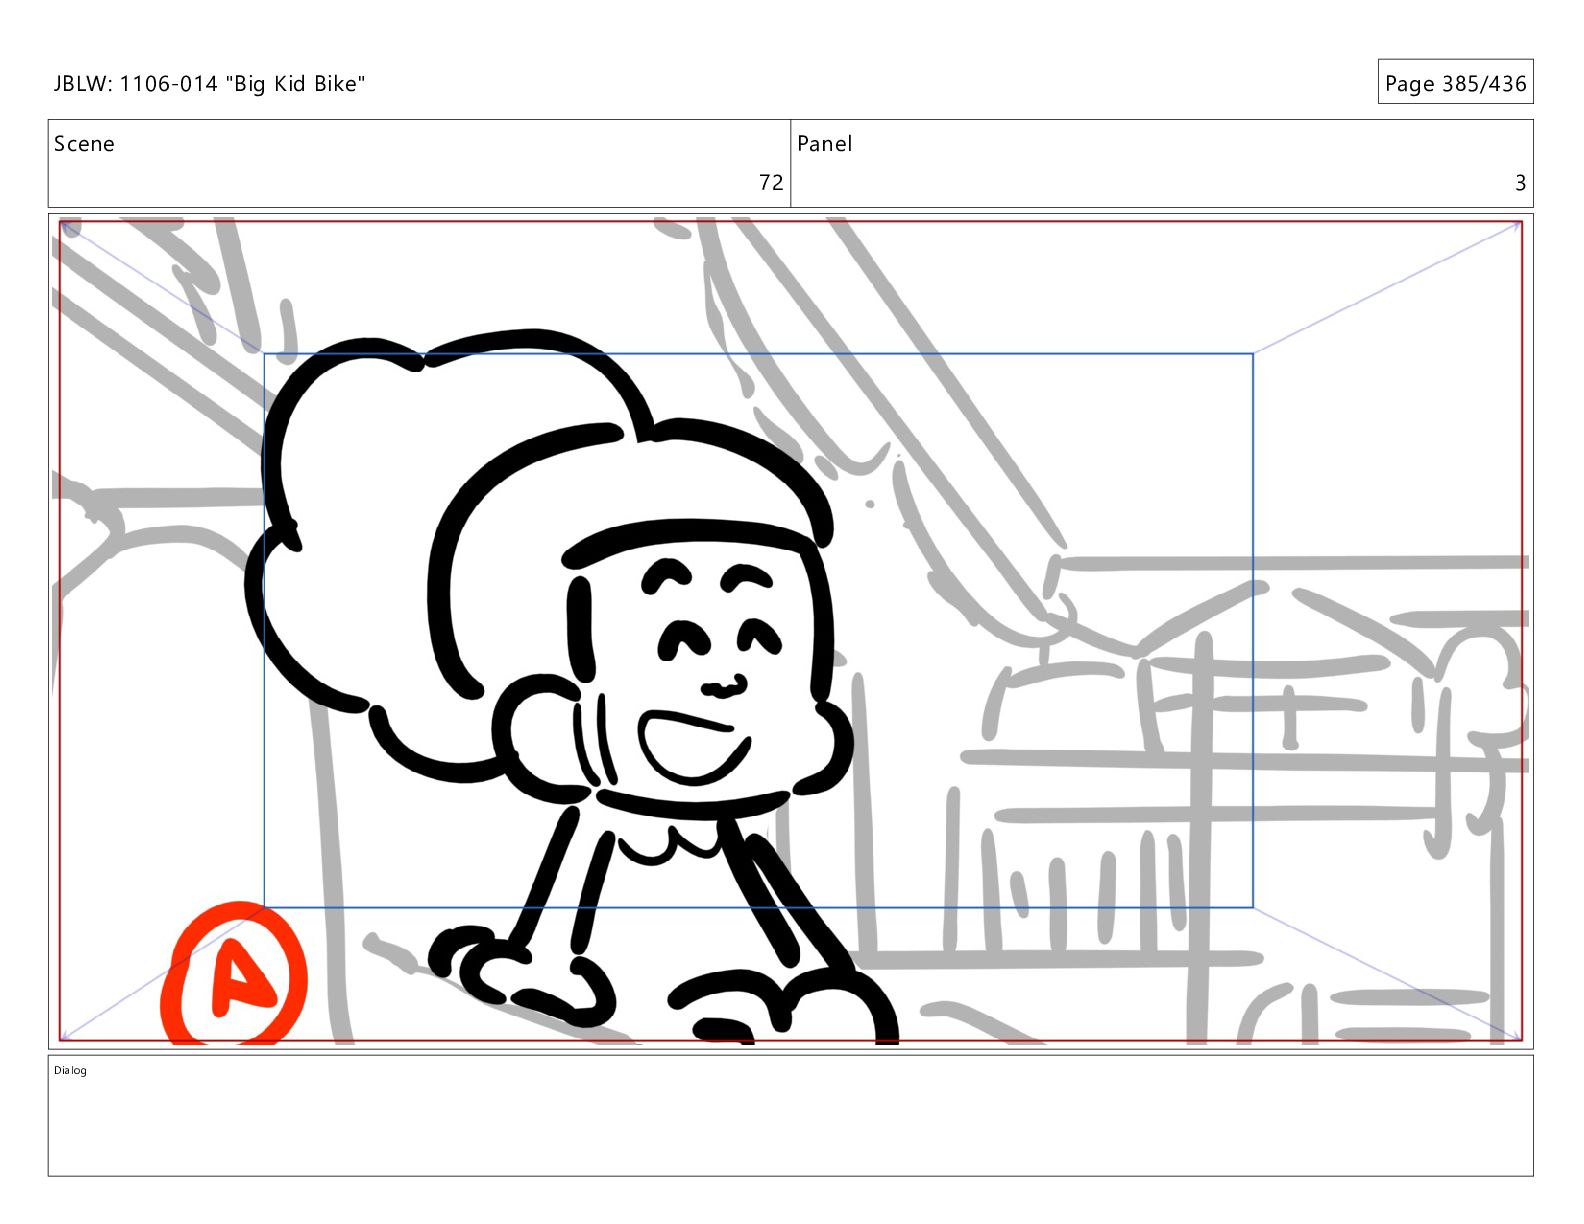Click the Page 385/436 box
The width and height of the screenshot is (1584, 1224).
pos(1454,83)
